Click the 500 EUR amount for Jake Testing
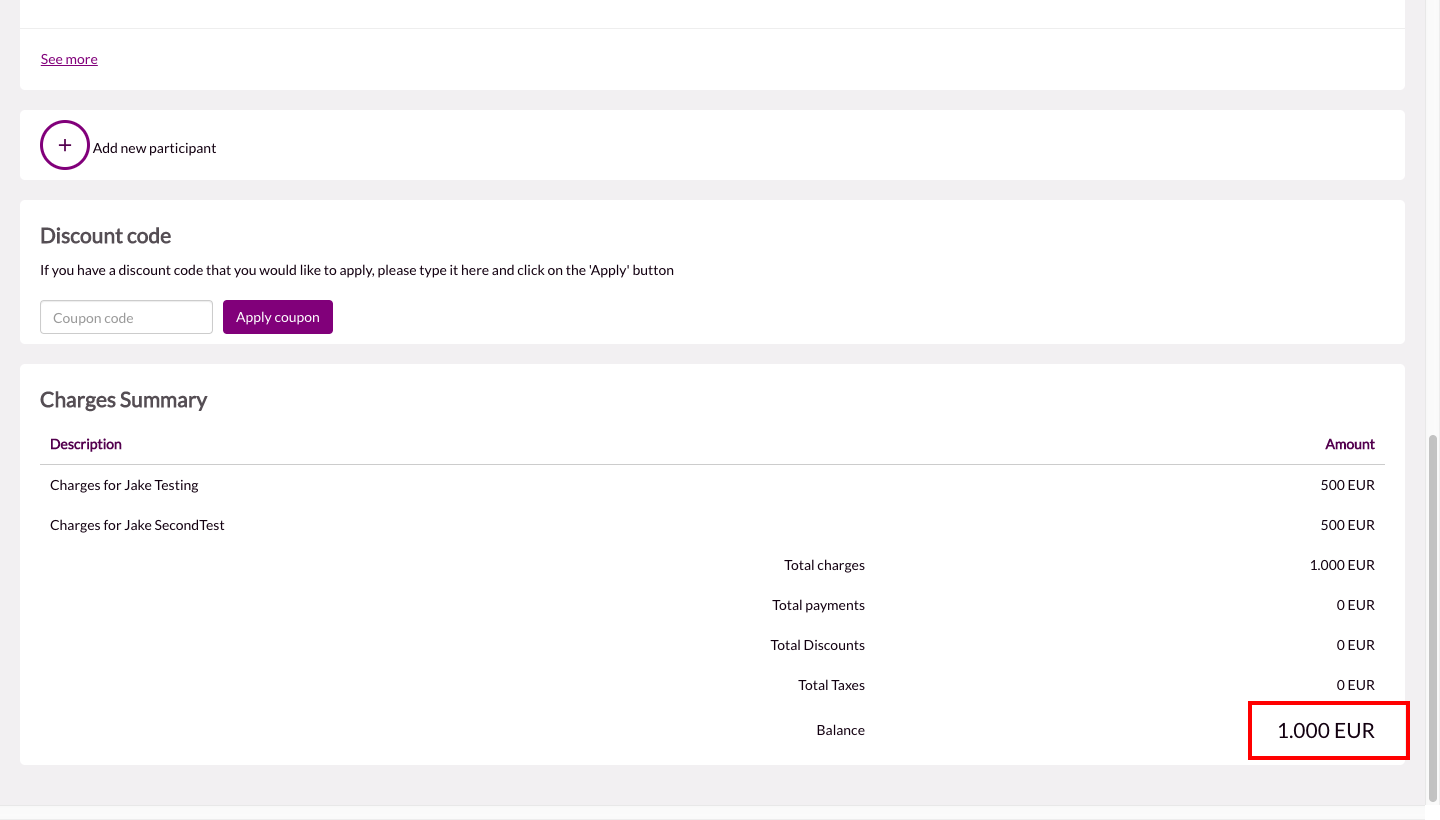 pos(1347,485)
